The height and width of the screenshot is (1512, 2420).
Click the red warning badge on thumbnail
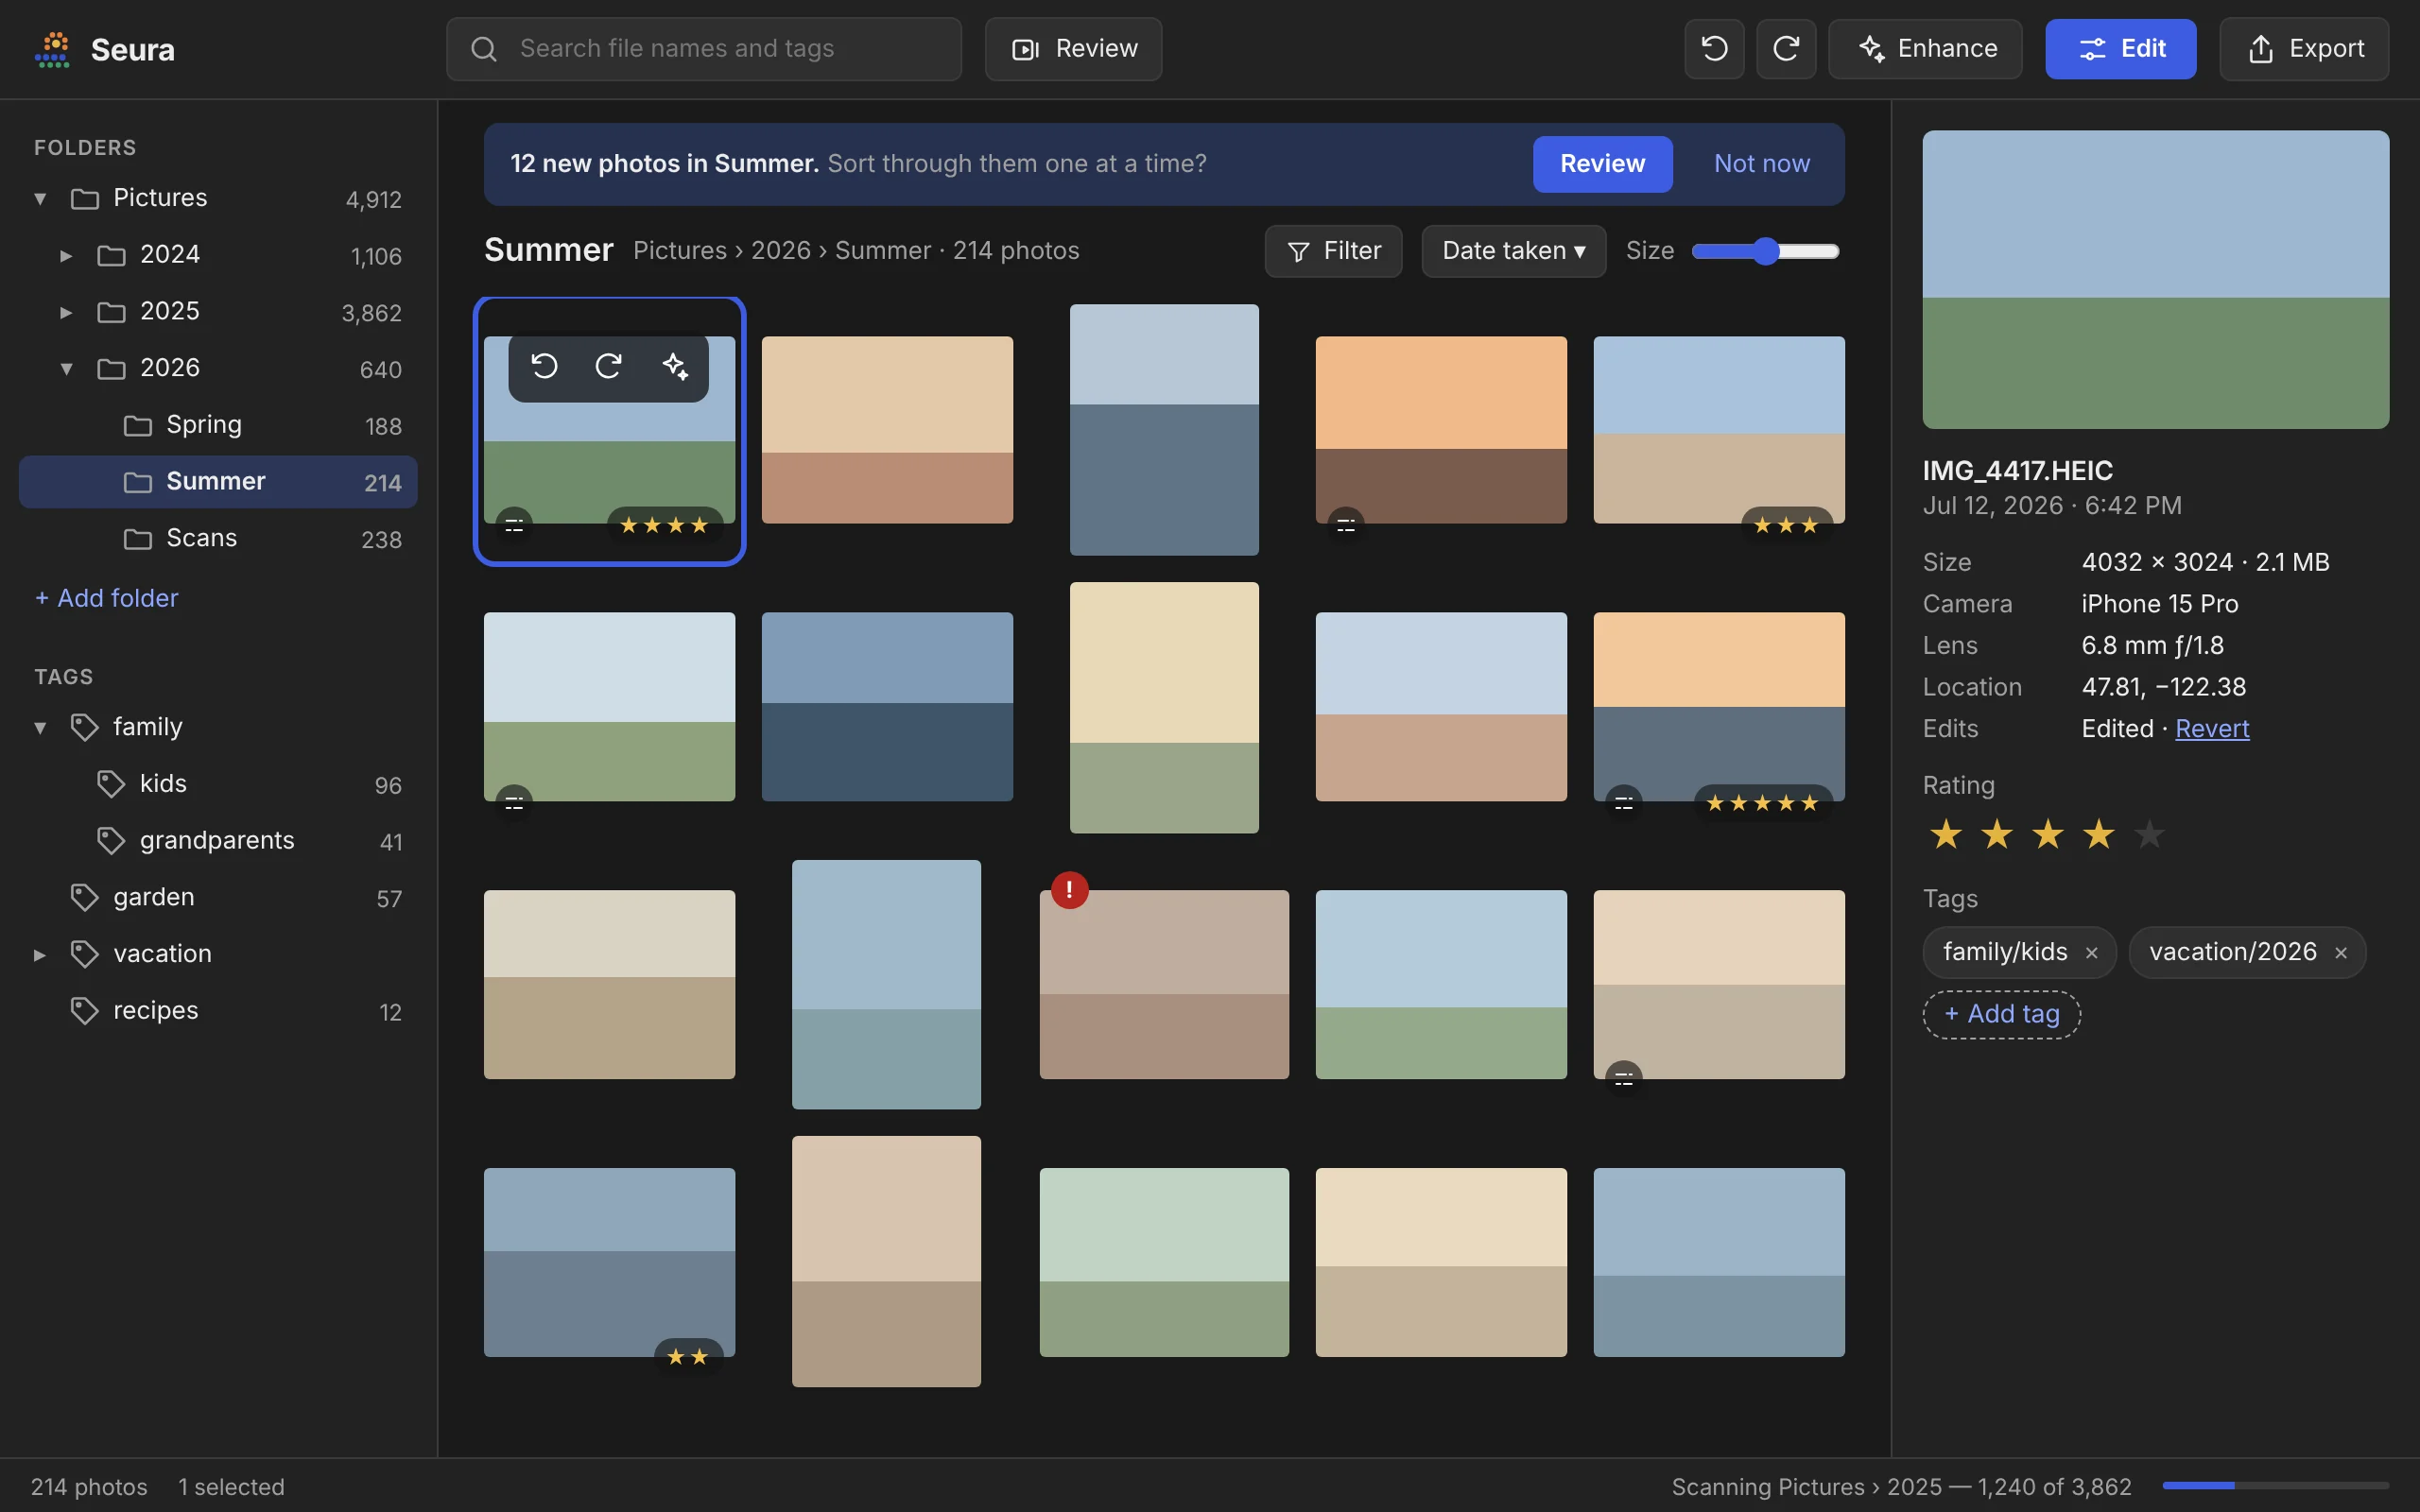(x=1069, y=889)
